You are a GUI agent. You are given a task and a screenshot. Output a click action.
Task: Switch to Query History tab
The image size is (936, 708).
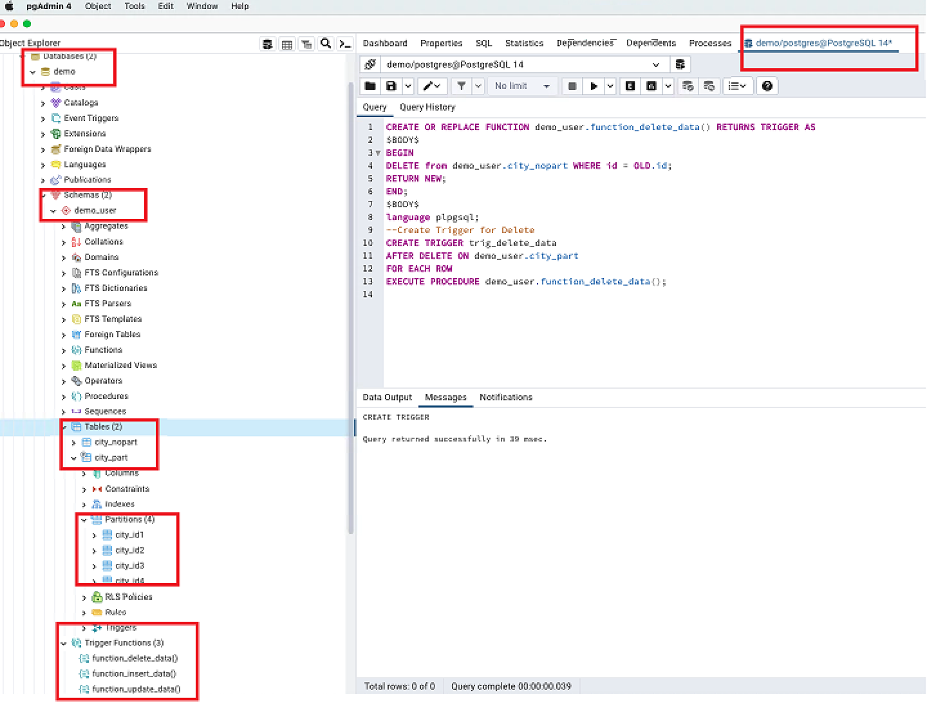tap(427, 107)
